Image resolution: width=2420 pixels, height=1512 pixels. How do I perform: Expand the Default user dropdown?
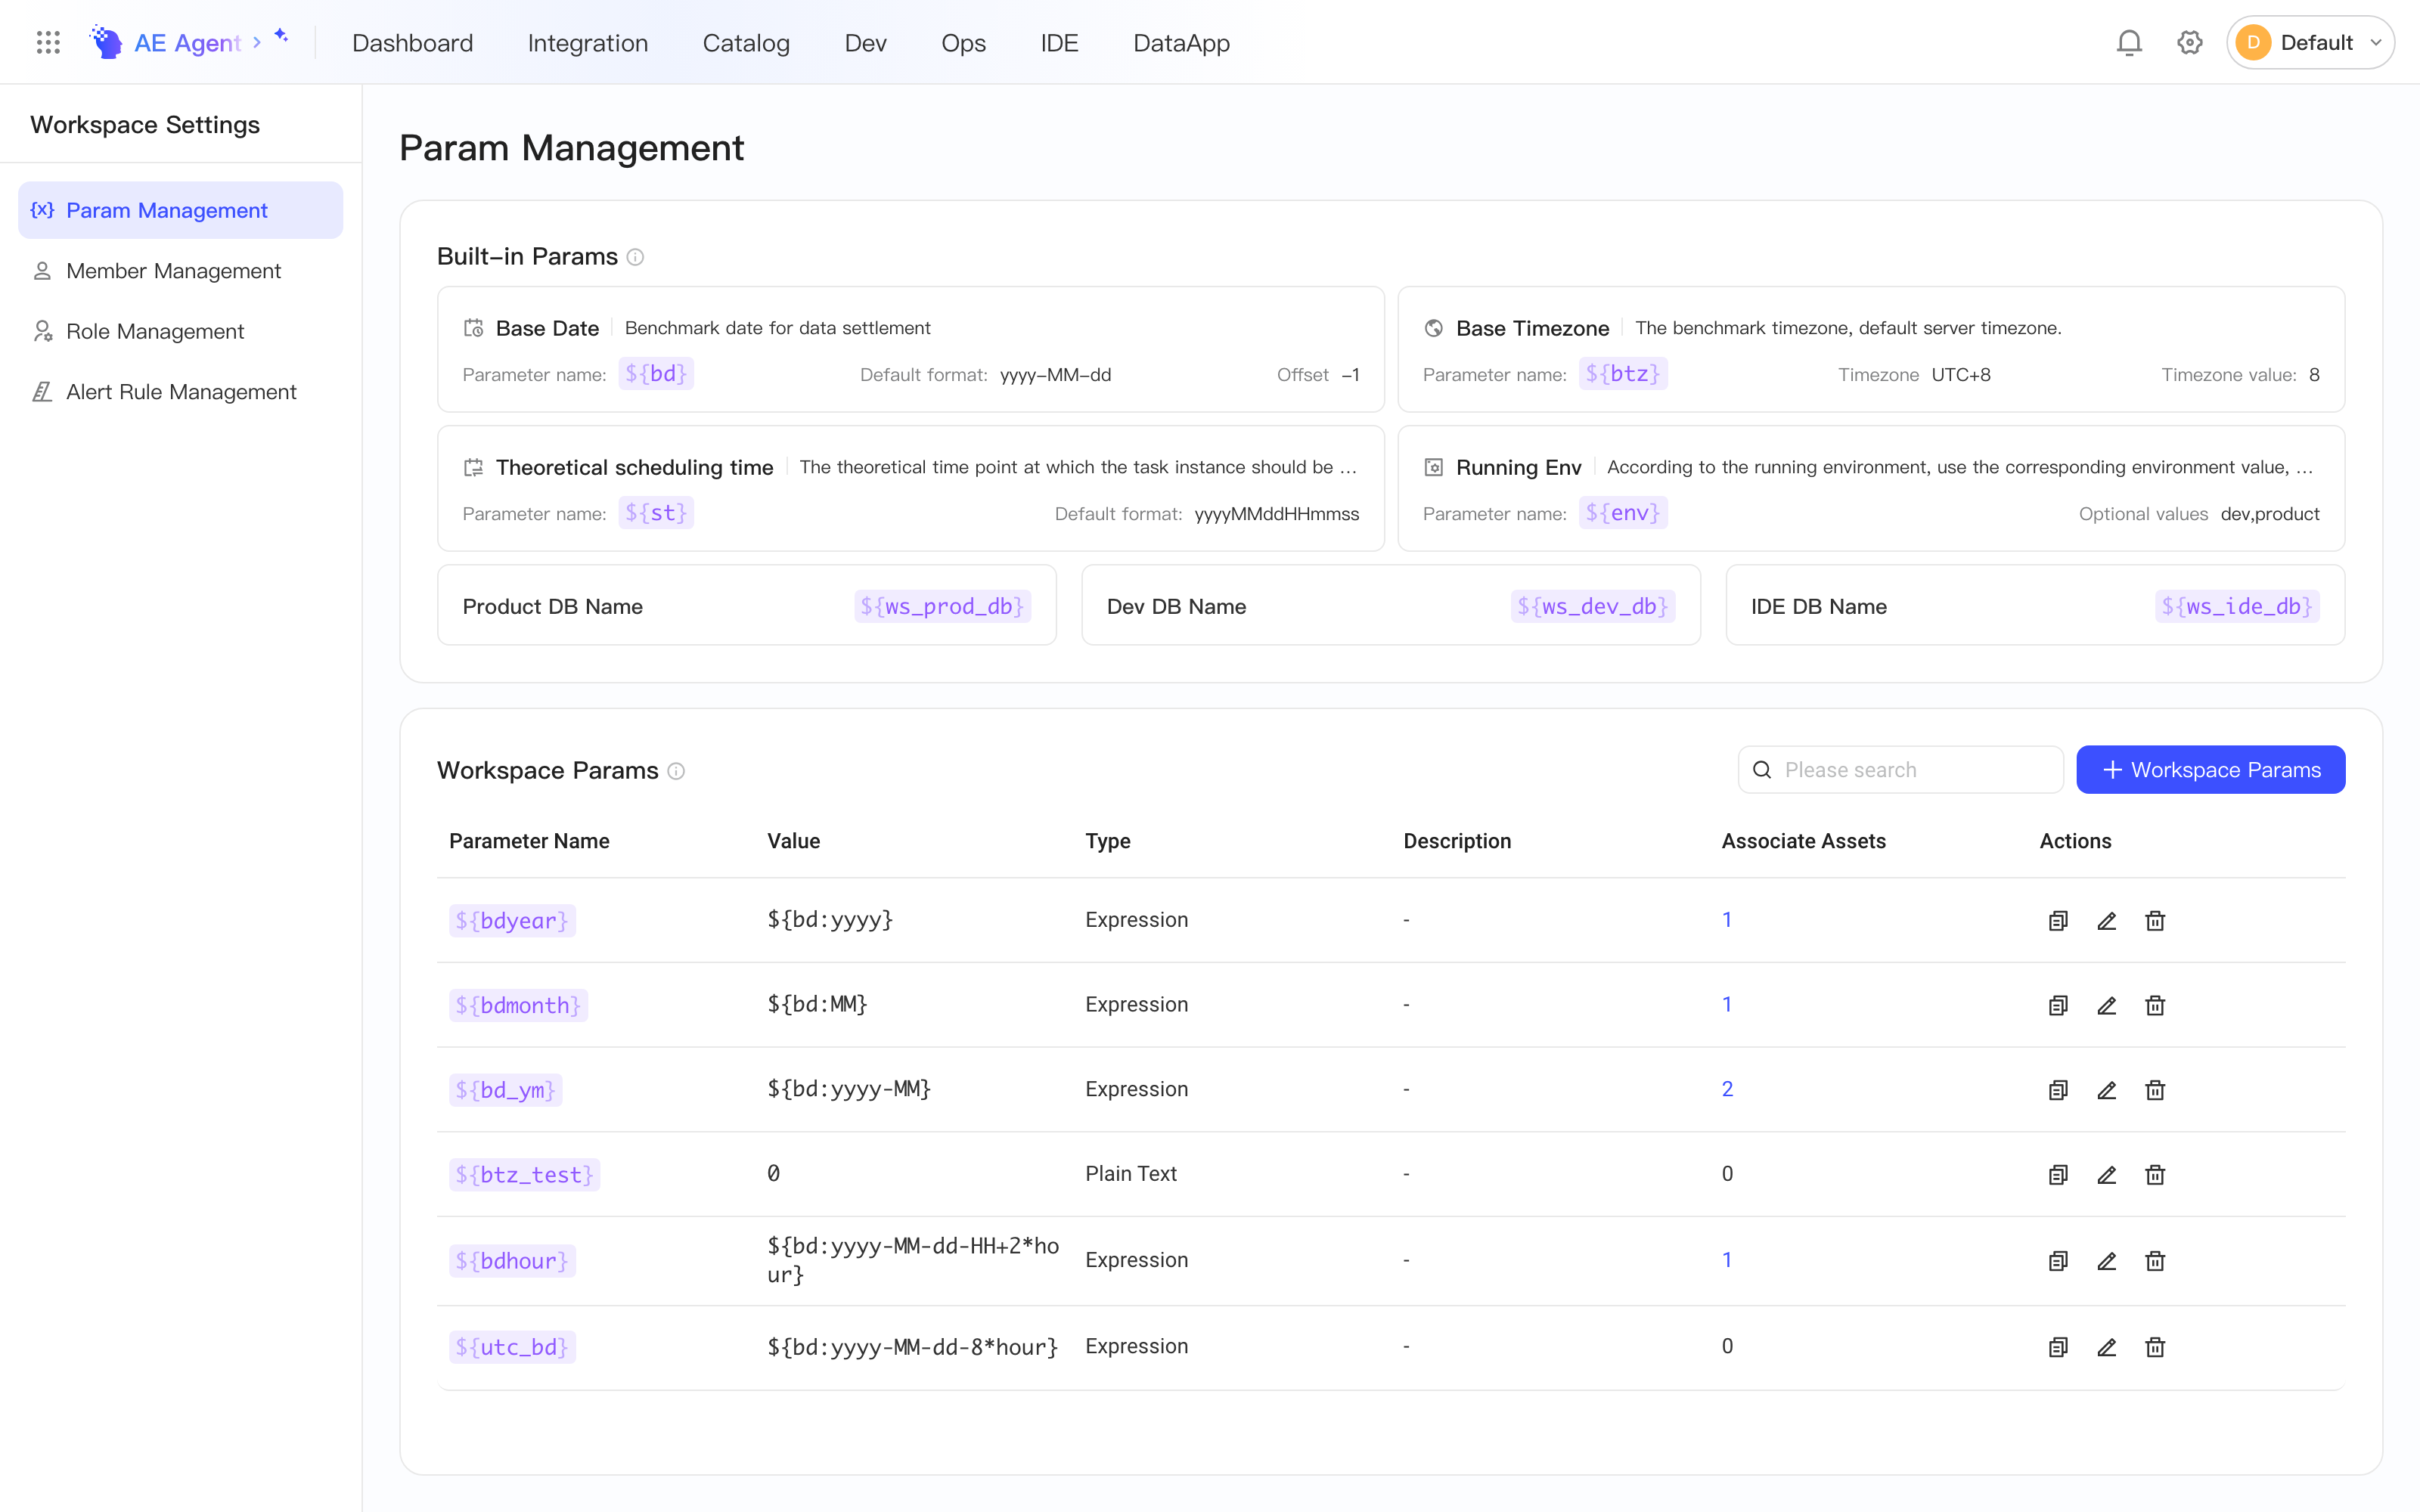(x=2310, y=42)
